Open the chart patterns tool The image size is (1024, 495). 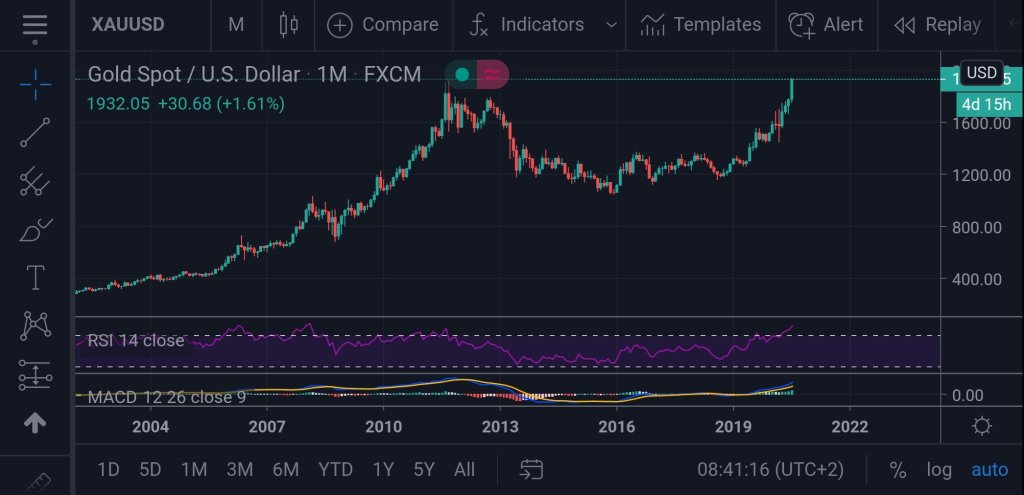point(35,326)
